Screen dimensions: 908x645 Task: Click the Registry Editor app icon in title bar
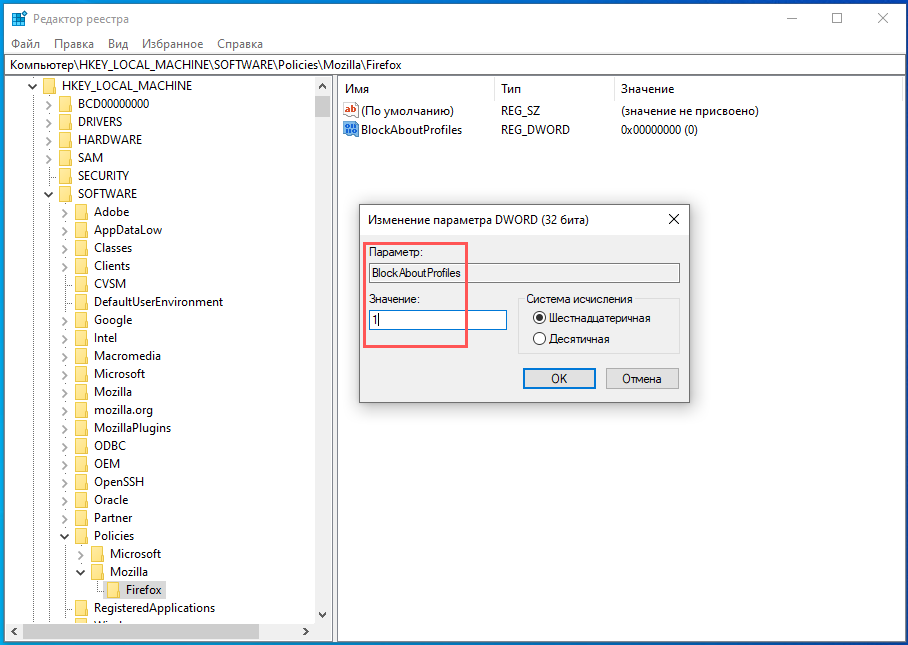tap(19, 19)
